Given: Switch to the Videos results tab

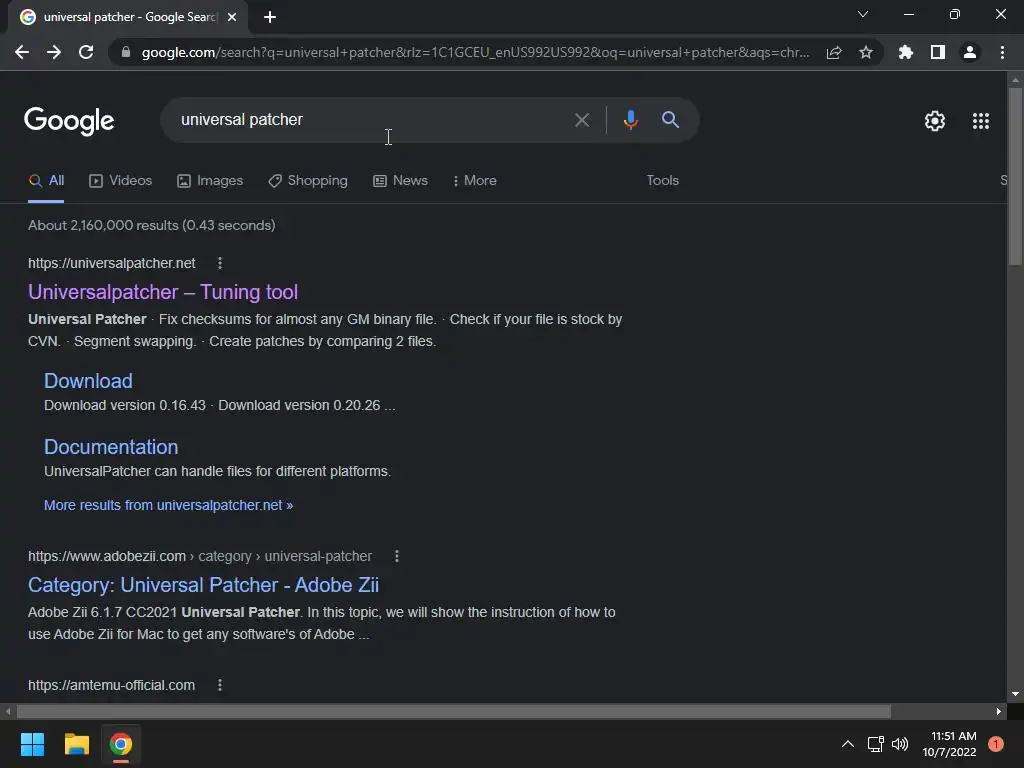Looking at the screenshot, I should point(120,181).
